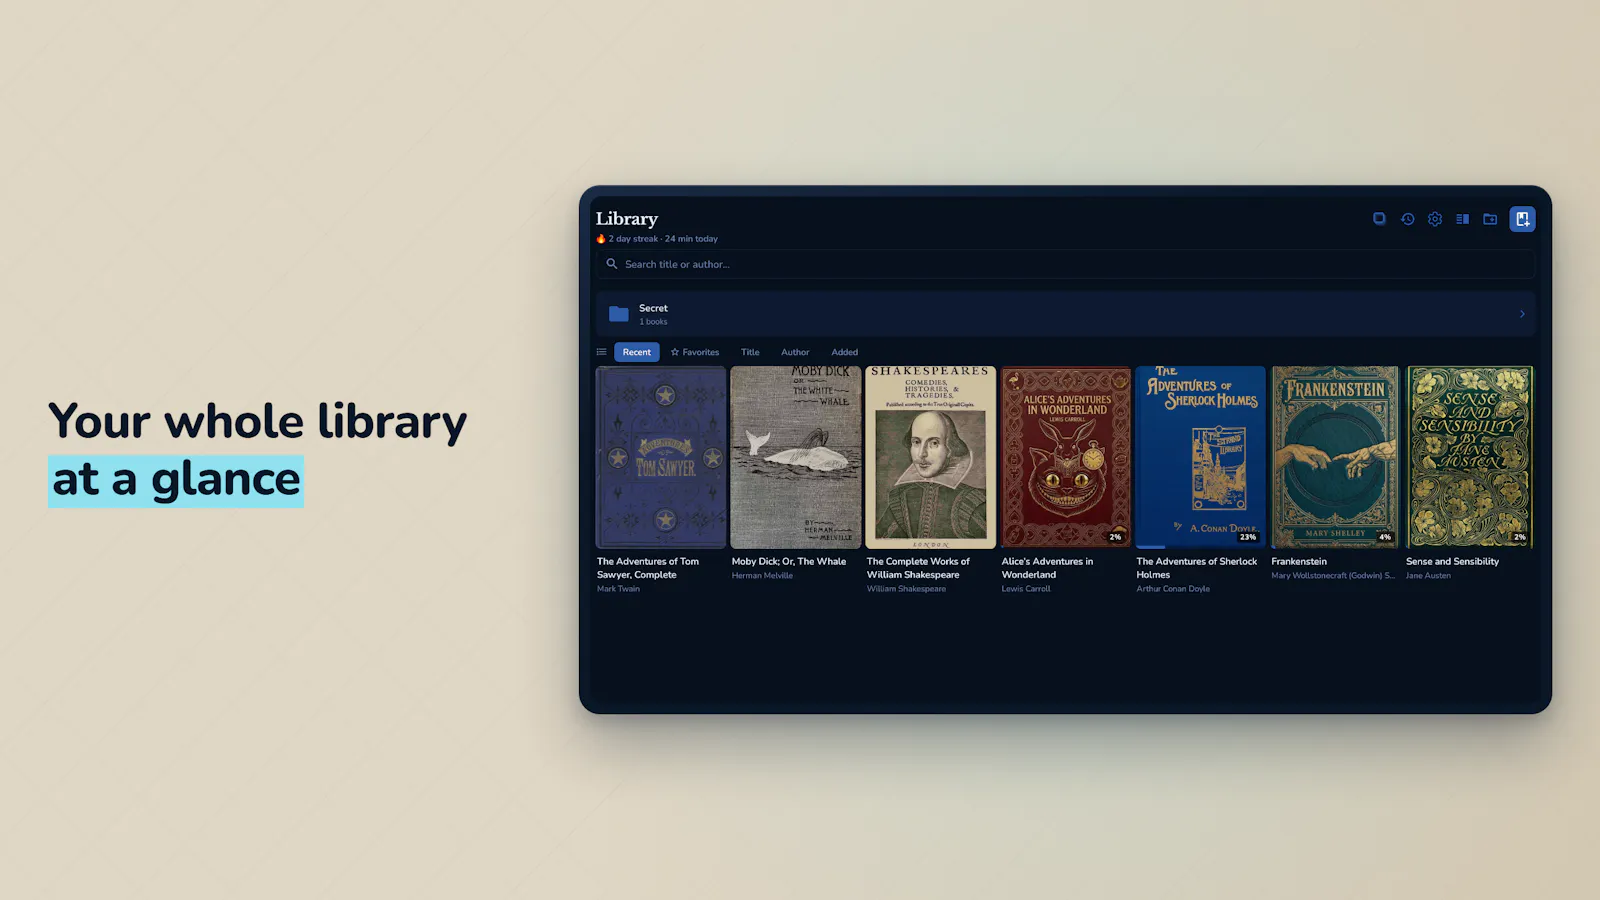This screenshot has height=900, width=1600.
Task: Sort the library by Title
Action: (x=750, y=352)
